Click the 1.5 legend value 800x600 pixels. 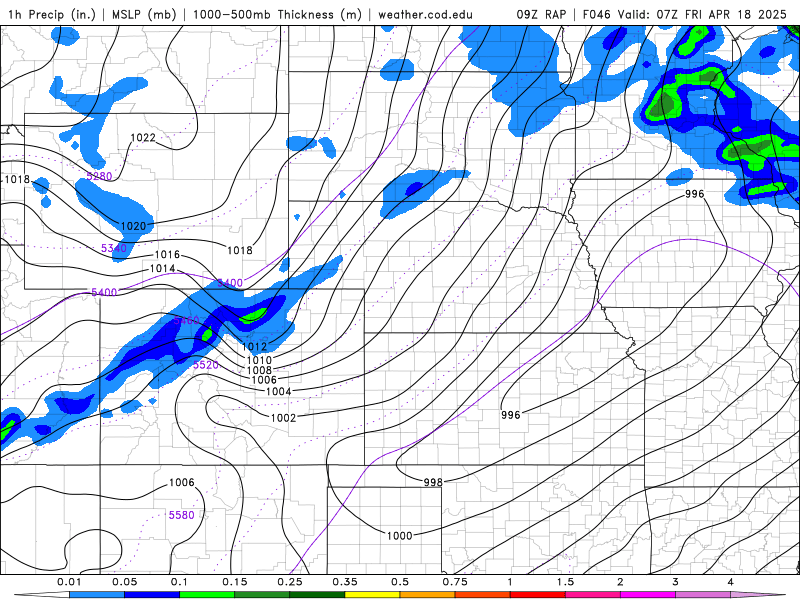coord(565,582)
